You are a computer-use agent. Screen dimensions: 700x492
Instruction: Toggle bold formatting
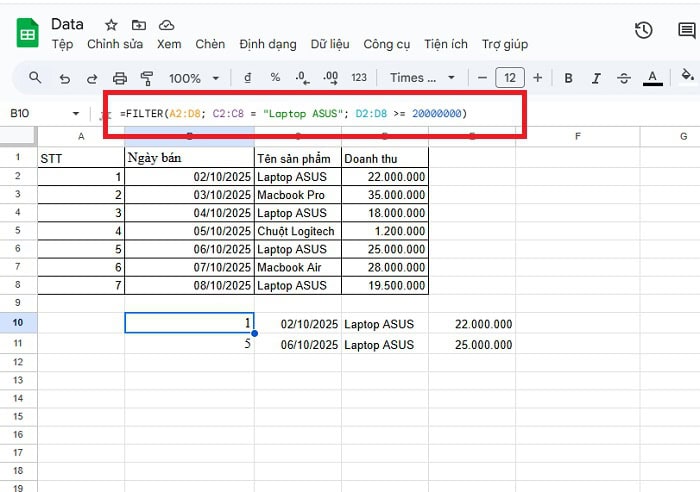pos(568,78)
